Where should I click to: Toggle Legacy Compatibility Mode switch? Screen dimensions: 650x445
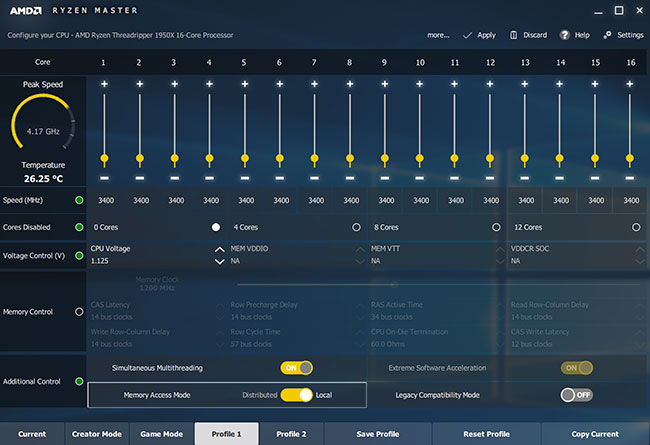576,395
